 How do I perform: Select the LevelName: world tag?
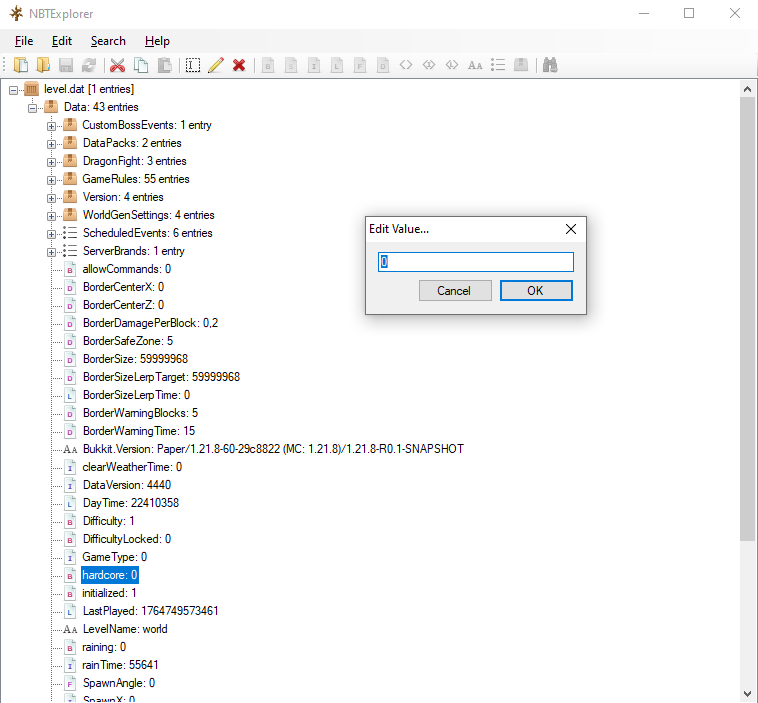tap(124, 629)
